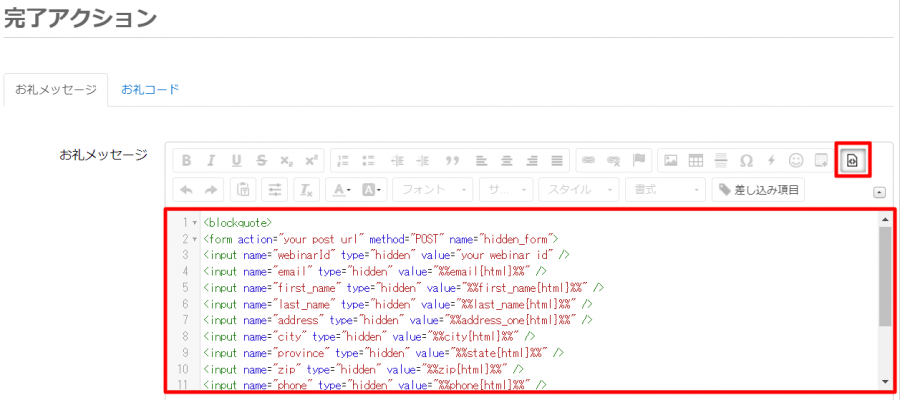This screenshot has width=900, height=400.
Task: Open the サ... size dropdown
Action: pos(507,190)
